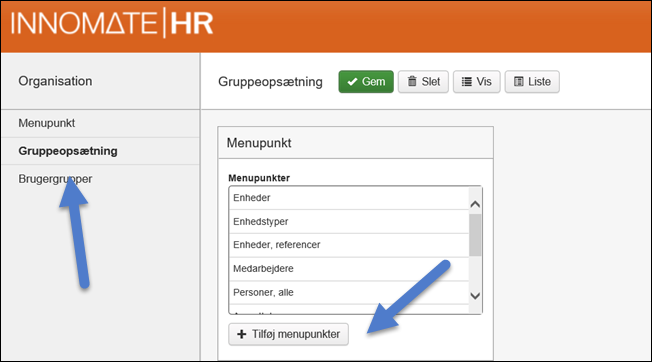
Task: Select Enheder in the Menupunkter list
Action: coord(348,198)
